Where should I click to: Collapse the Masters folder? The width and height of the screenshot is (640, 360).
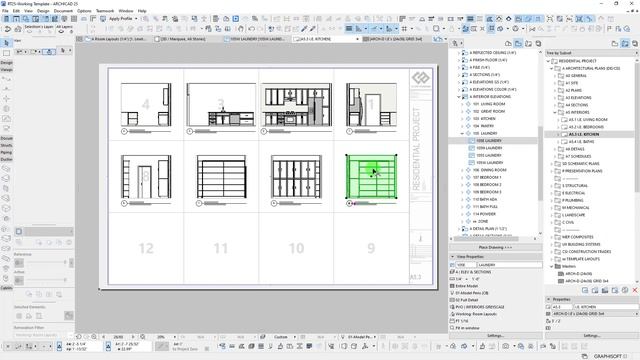pyautogui.click(x=551, y=267)
